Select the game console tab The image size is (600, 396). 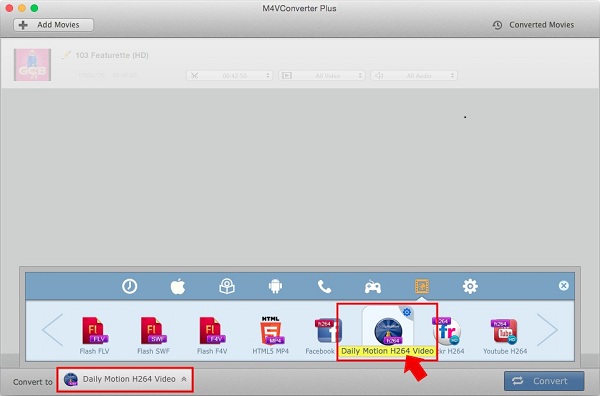pyautogui.click(x=373, y=287)
